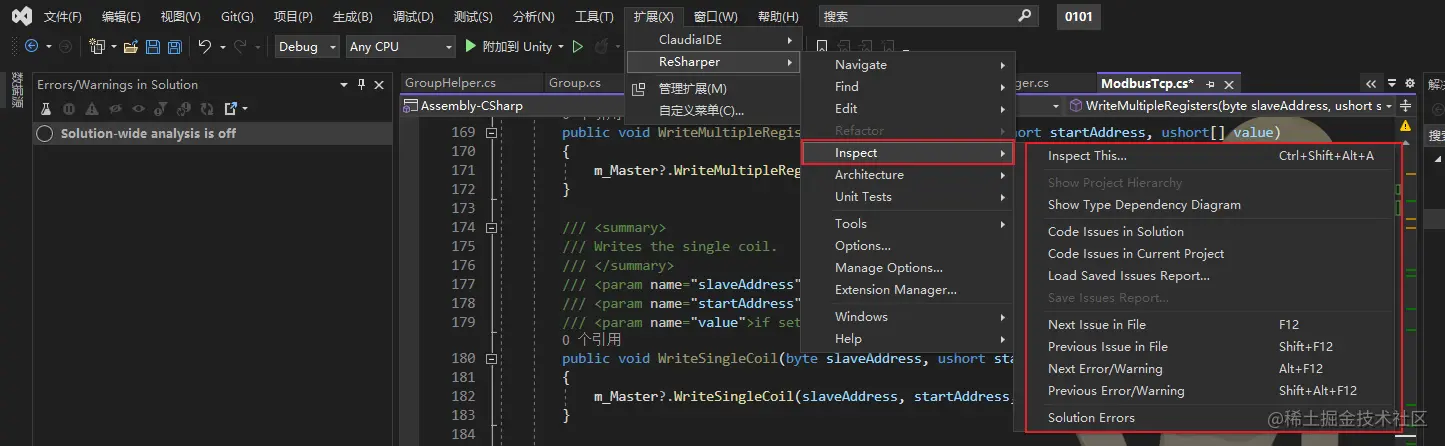Click the 0101 button beside the search box
1445x446 pixels.
point(1078,17)
